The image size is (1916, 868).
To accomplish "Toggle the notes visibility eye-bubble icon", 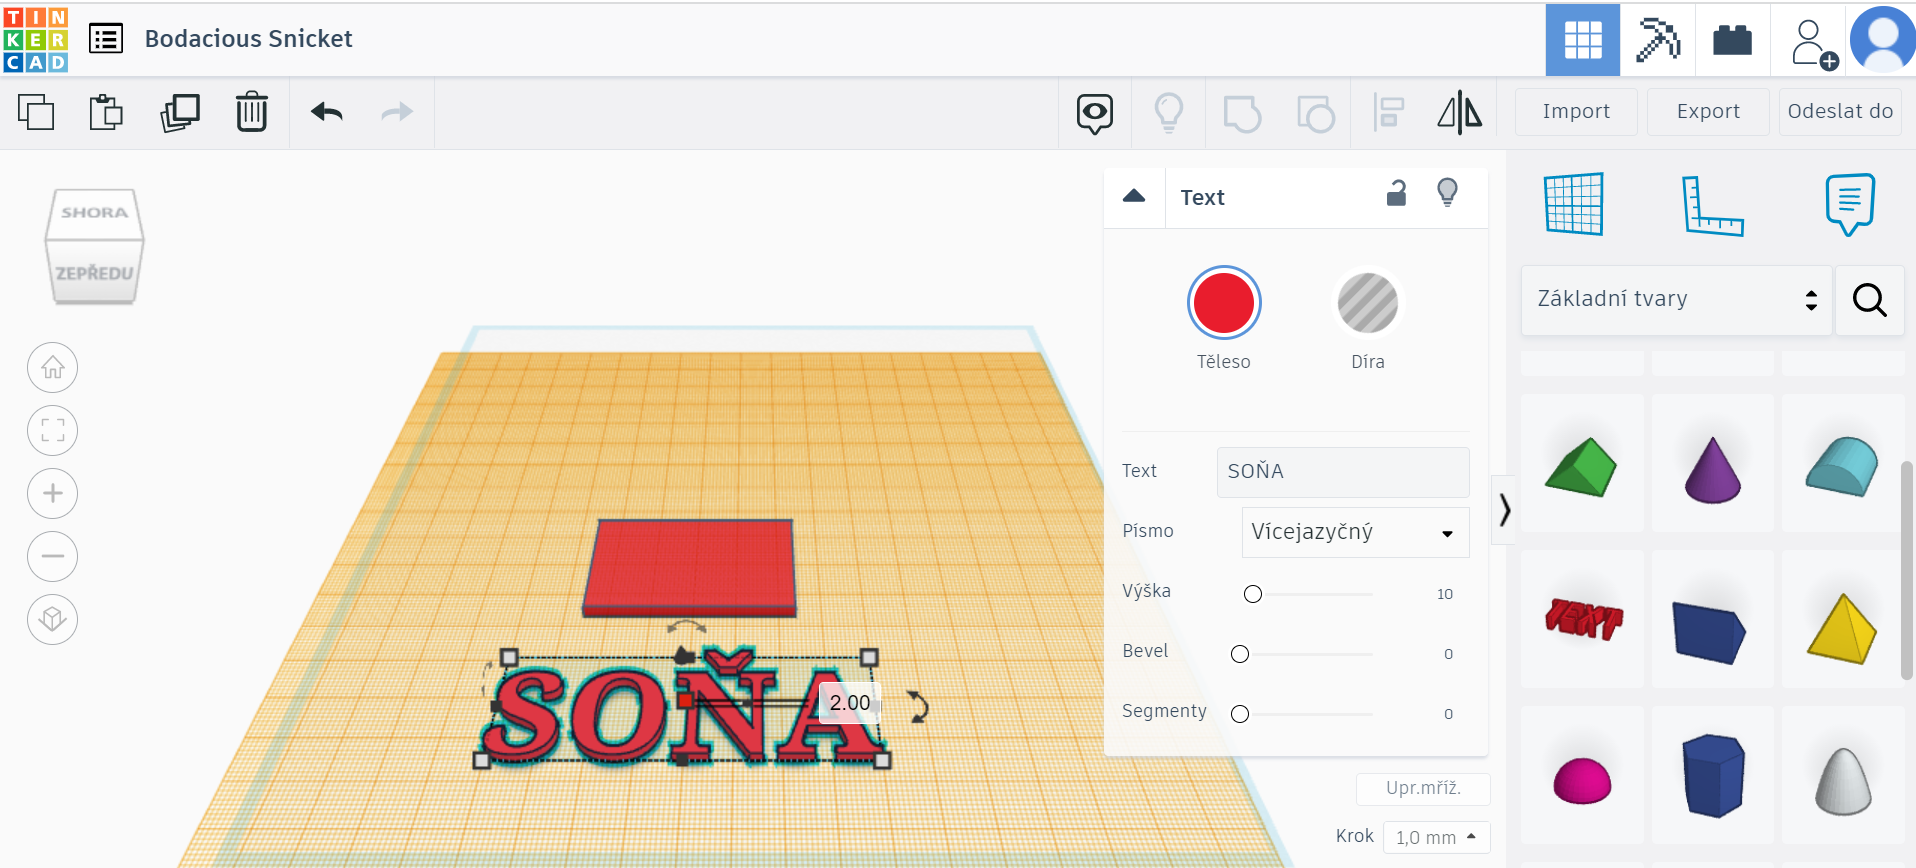I will (x=1095, y=114).
